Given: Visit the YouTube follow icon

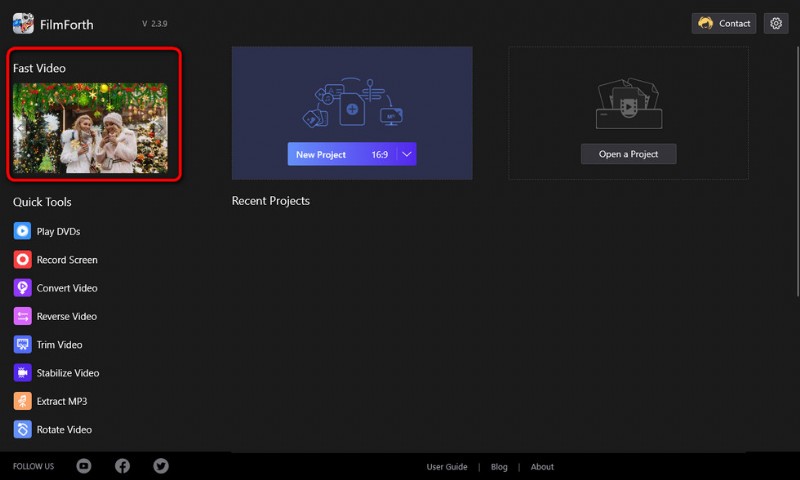Looking at the screenshot, I should (84, 466).
